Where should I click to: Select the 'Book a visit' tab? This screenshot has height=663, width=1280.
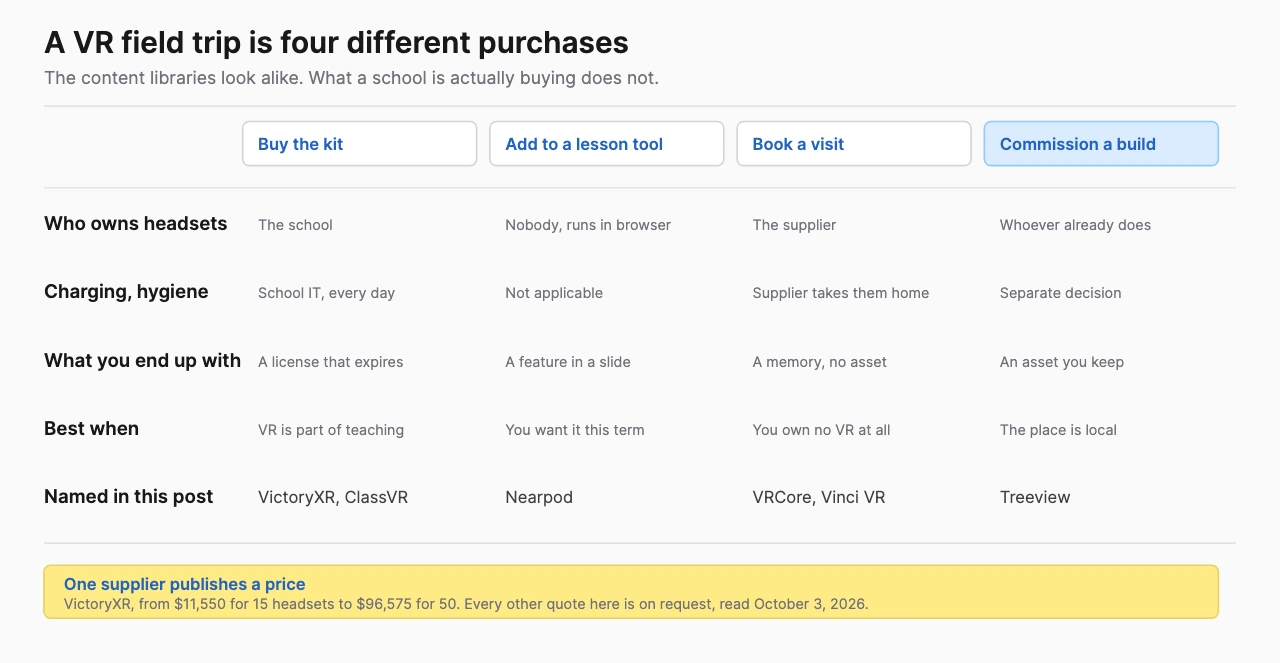coord(854,144)
